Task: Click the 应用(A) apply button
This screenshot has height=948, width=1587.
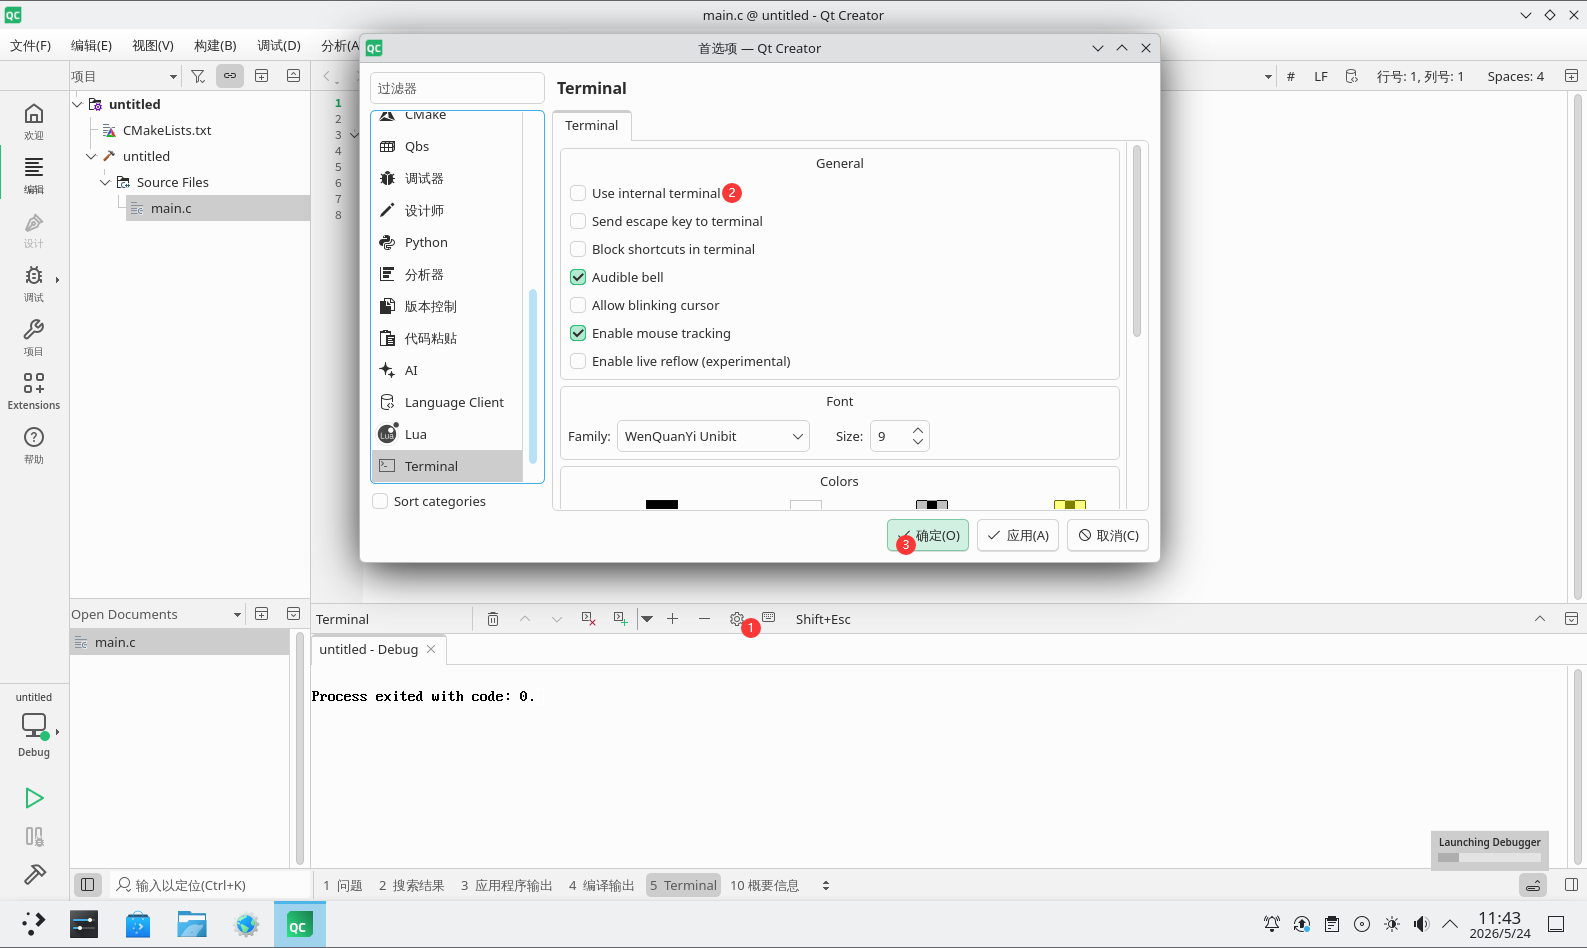Action: coord(1018,535)
